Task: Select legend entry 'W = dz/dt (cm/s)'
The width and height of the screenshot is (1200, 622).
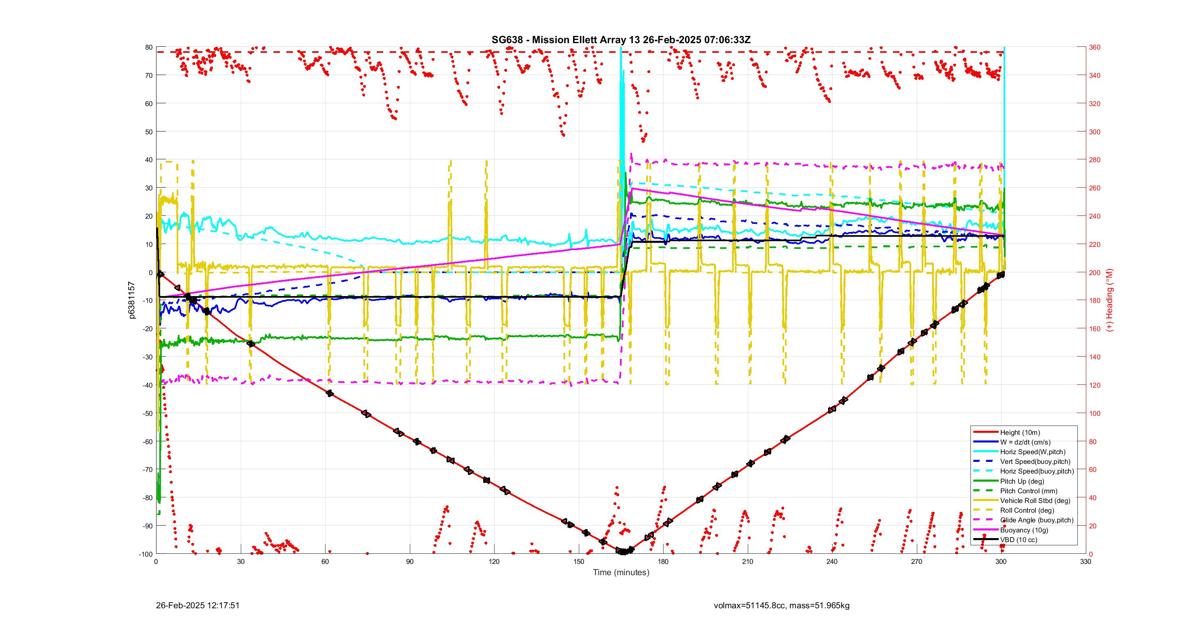Action: [1024, 442]
